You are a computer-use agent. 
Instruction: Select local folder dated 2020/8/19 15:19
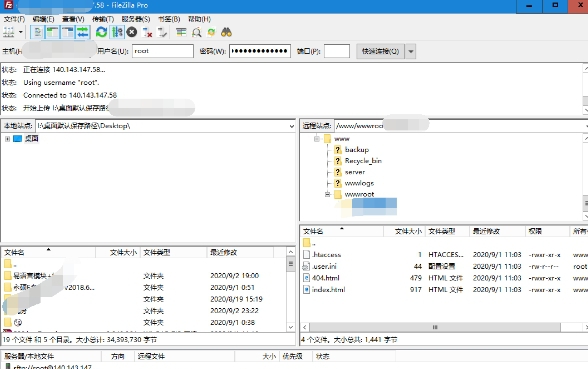(x=144, y=299)
